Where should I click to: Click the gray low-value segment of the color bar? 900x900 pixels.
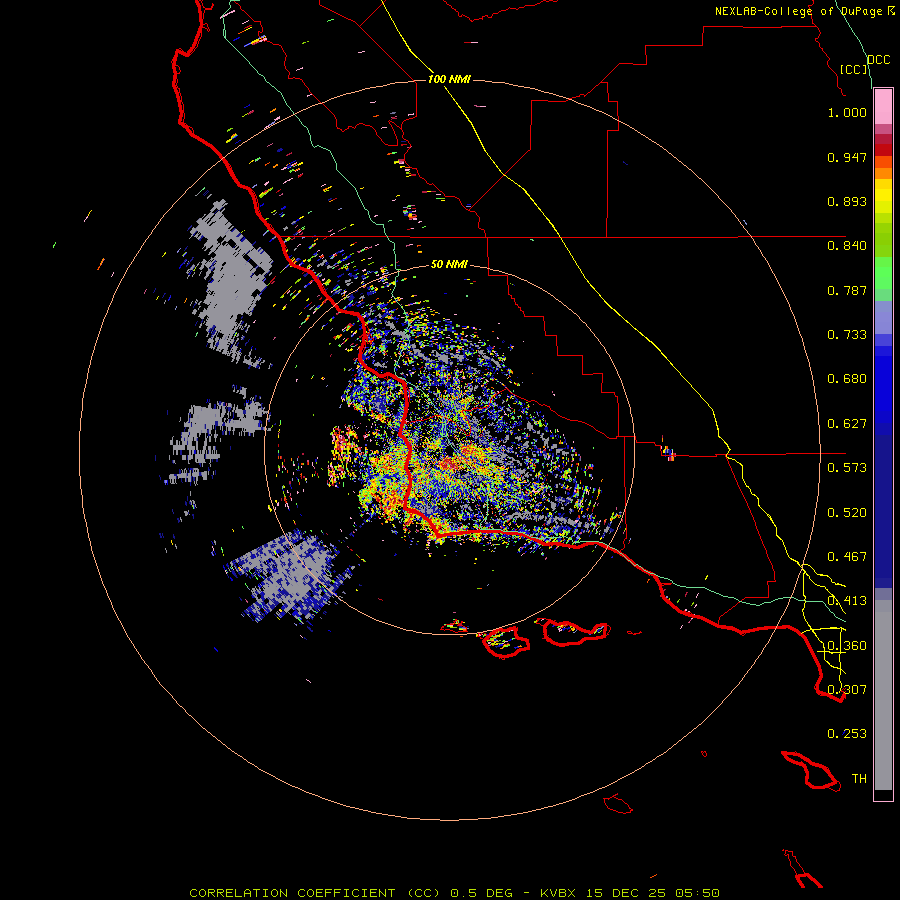(x=883, y=695)
